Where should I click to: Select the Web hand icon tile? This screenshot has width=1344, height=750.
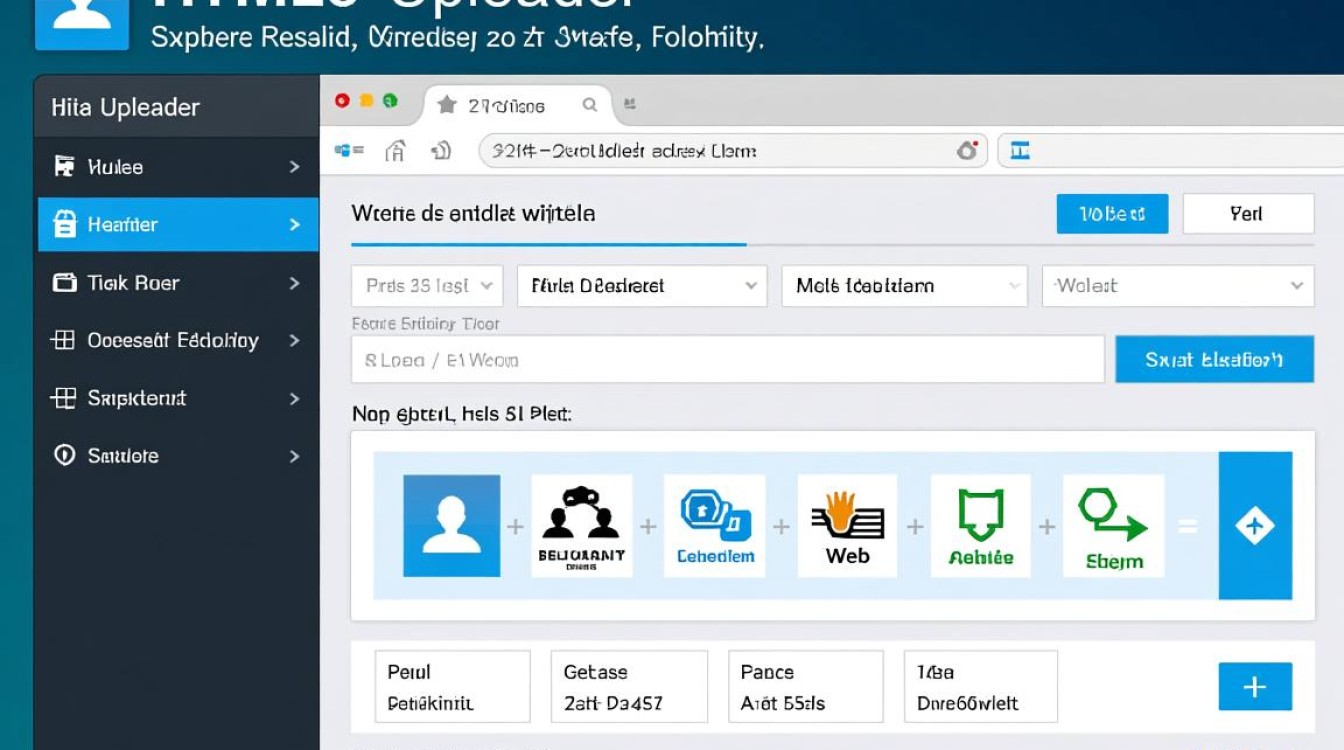[847, 526]
